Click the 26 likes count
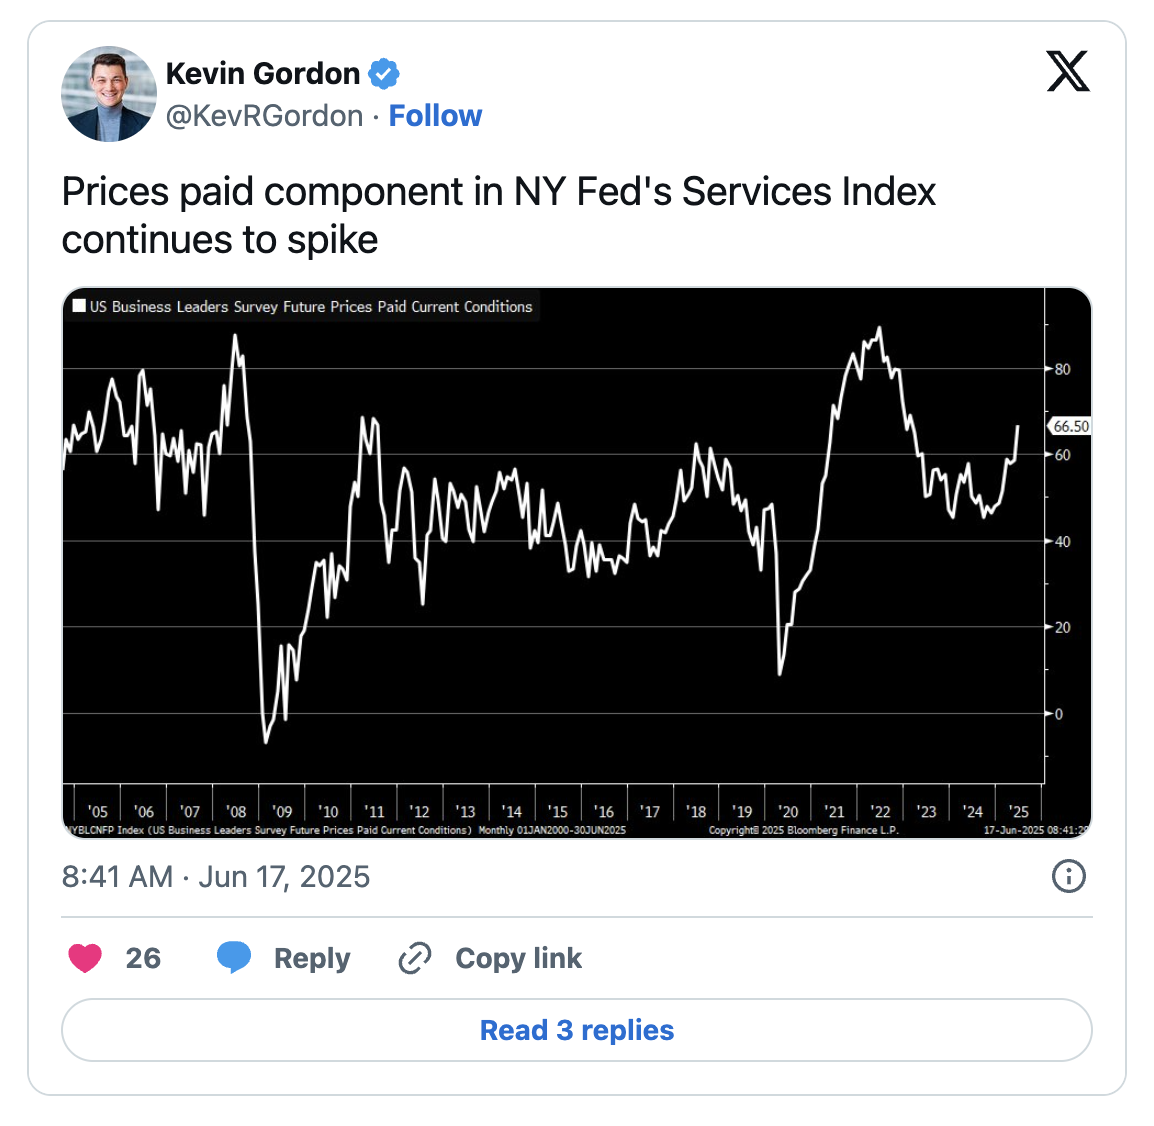Viewport: 1154px width, 1126px height. tap(143, 958)
